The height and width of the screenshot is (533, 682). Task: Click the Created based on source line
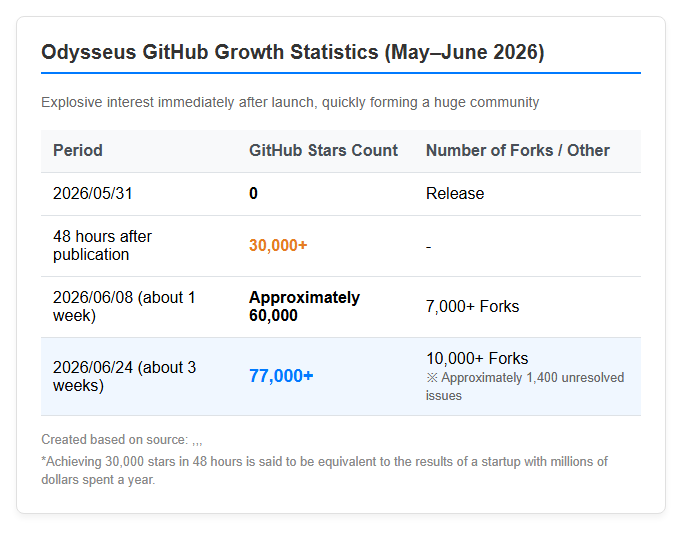[122, 440]
